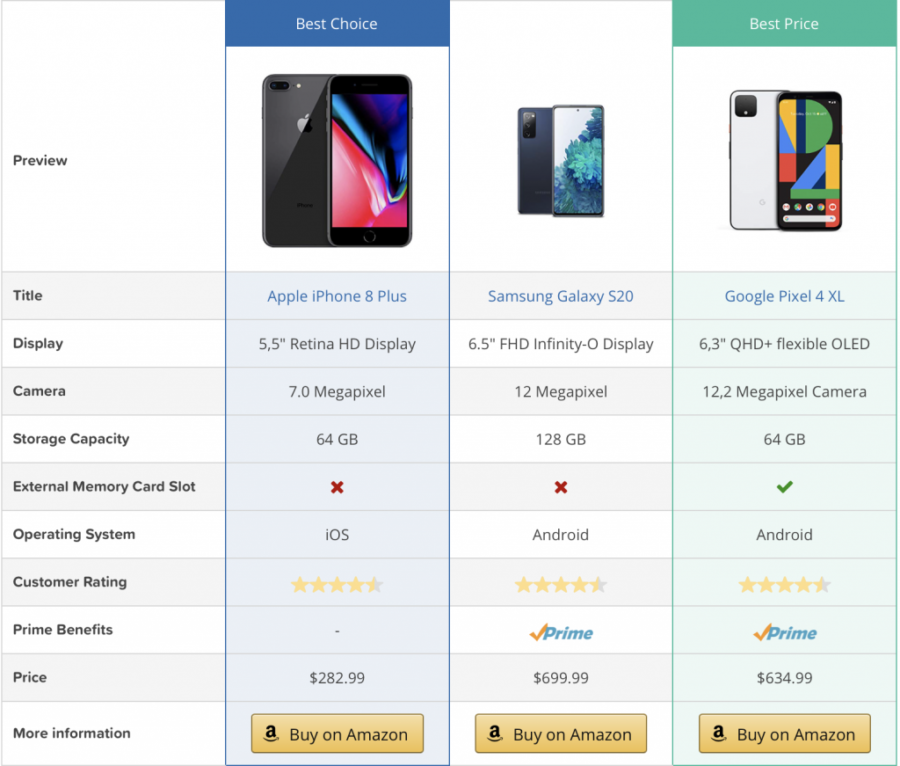Click Buy on Amazon for Google Pixel 4 XL

point(784,734)
